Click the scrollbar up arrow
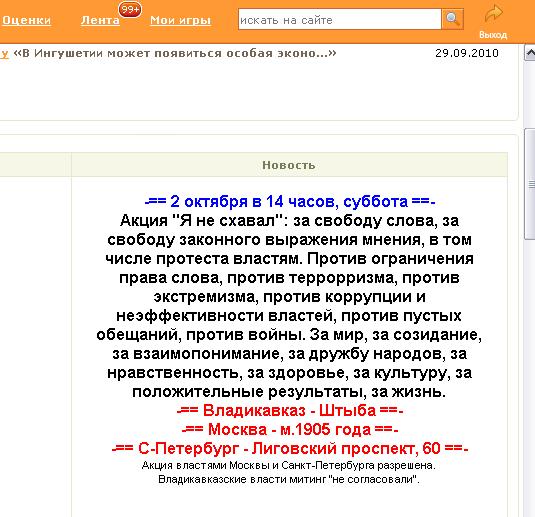The width and height of the screenshot is (535, 517). click(x=530, y=53)
